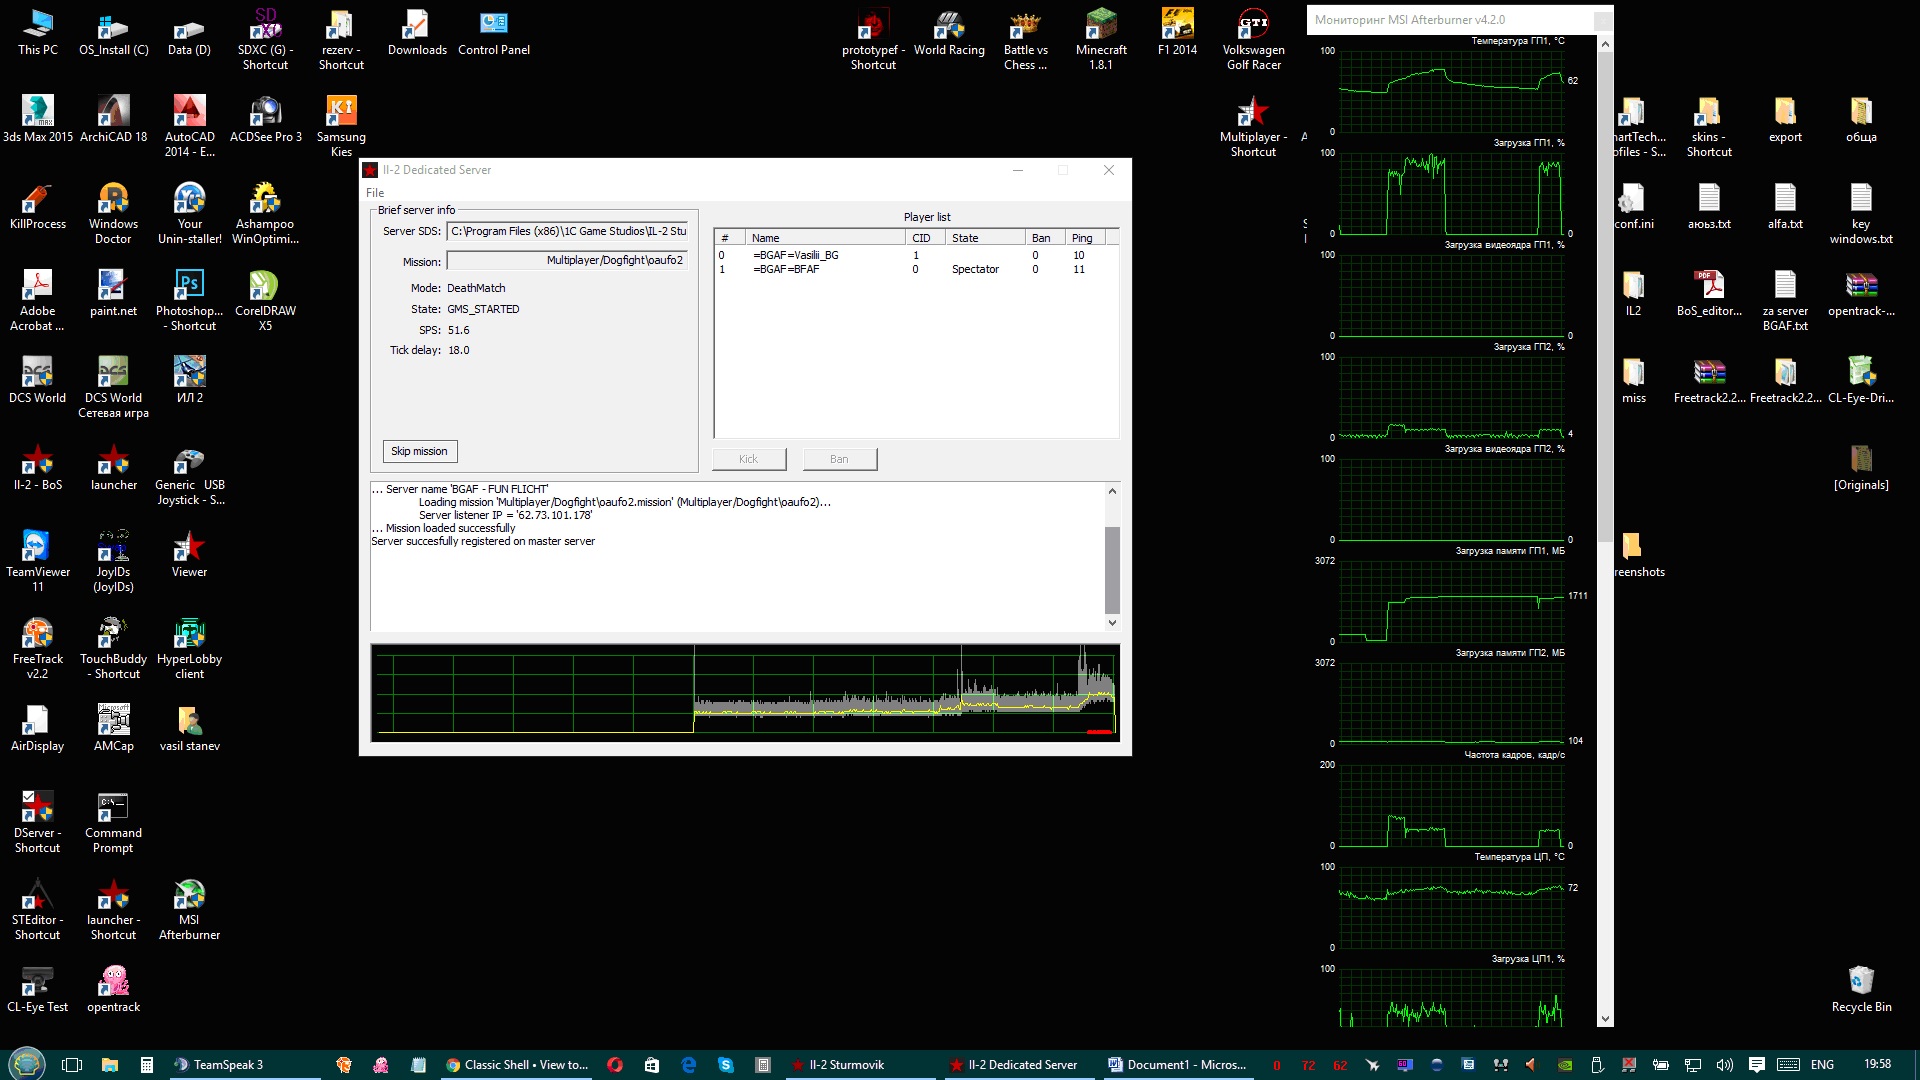1920x1080 pixels.
Task: Open HyperLobby client desktop icon
Action: click(190, 648)
